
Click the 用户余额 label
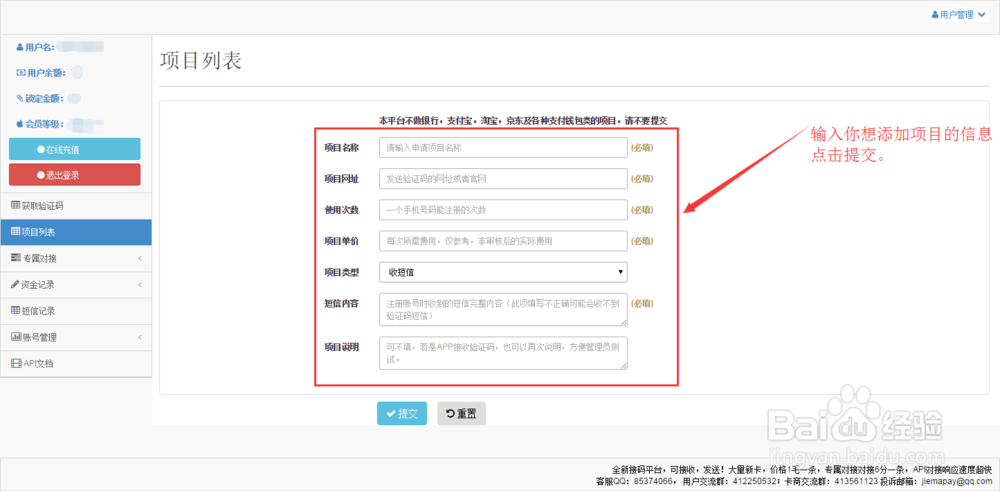point(46,73)
